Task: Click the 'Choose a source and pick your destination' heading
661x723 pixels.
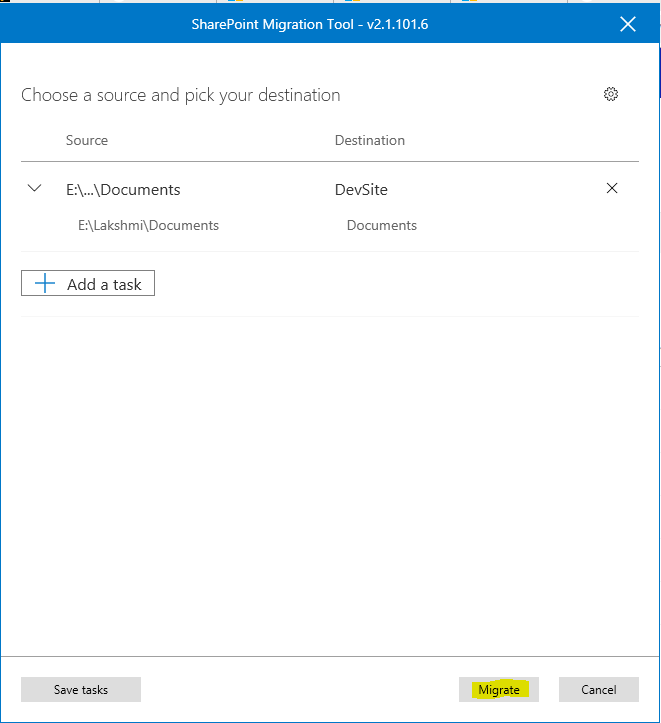Action: click(x=181, y=95)
